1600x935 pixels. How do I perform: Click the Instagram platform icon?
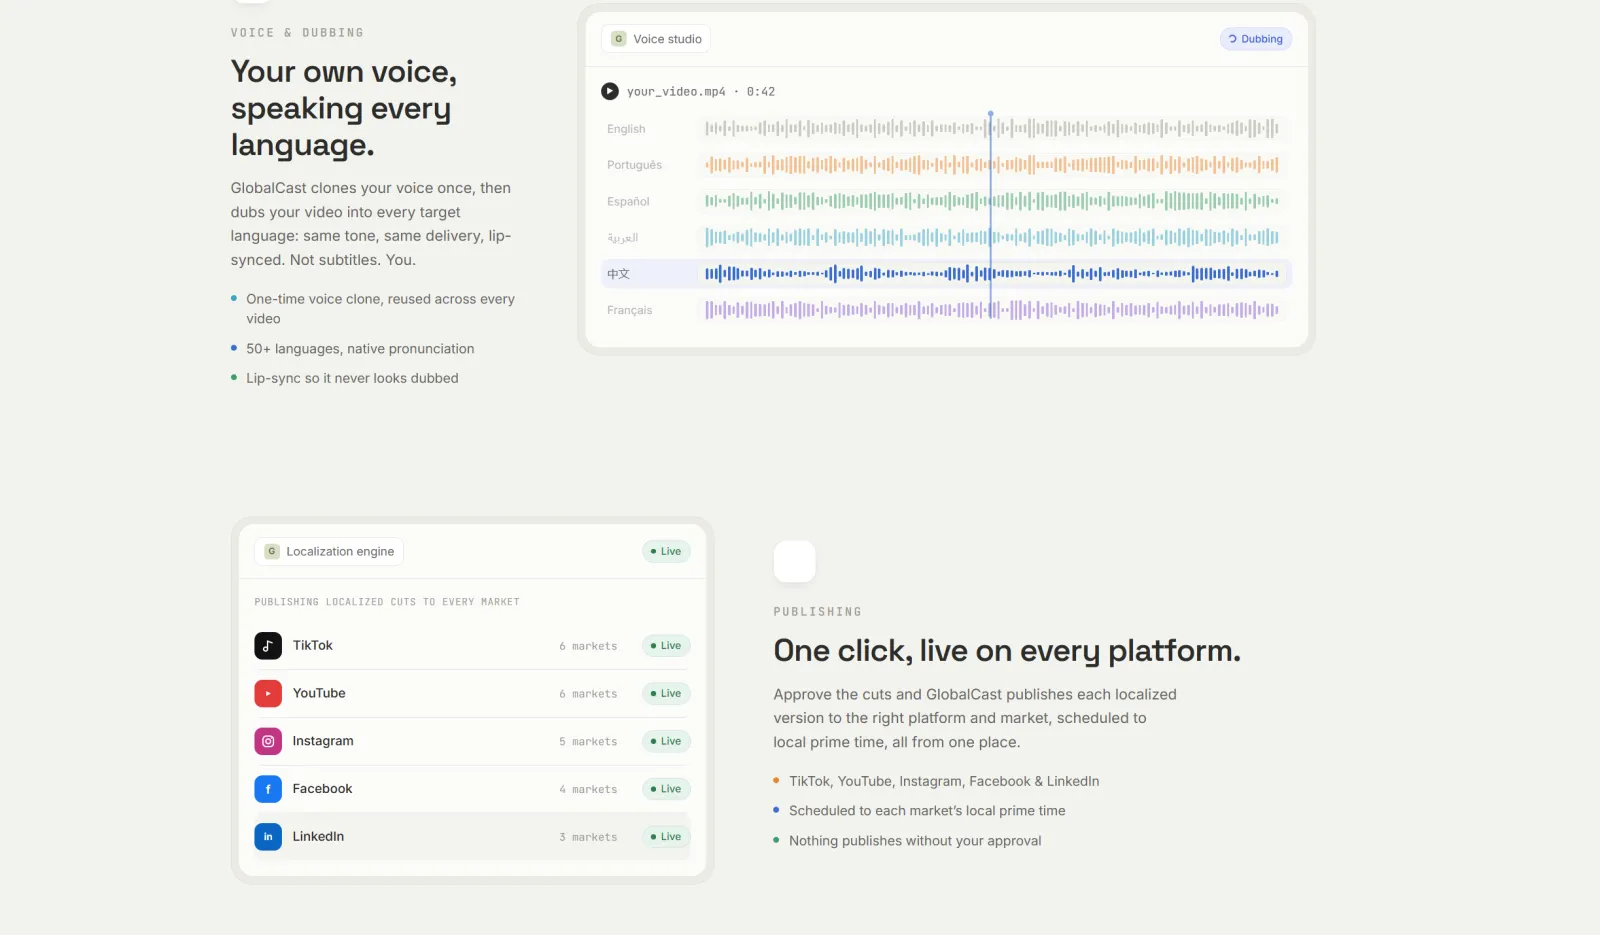click(268, 741)
